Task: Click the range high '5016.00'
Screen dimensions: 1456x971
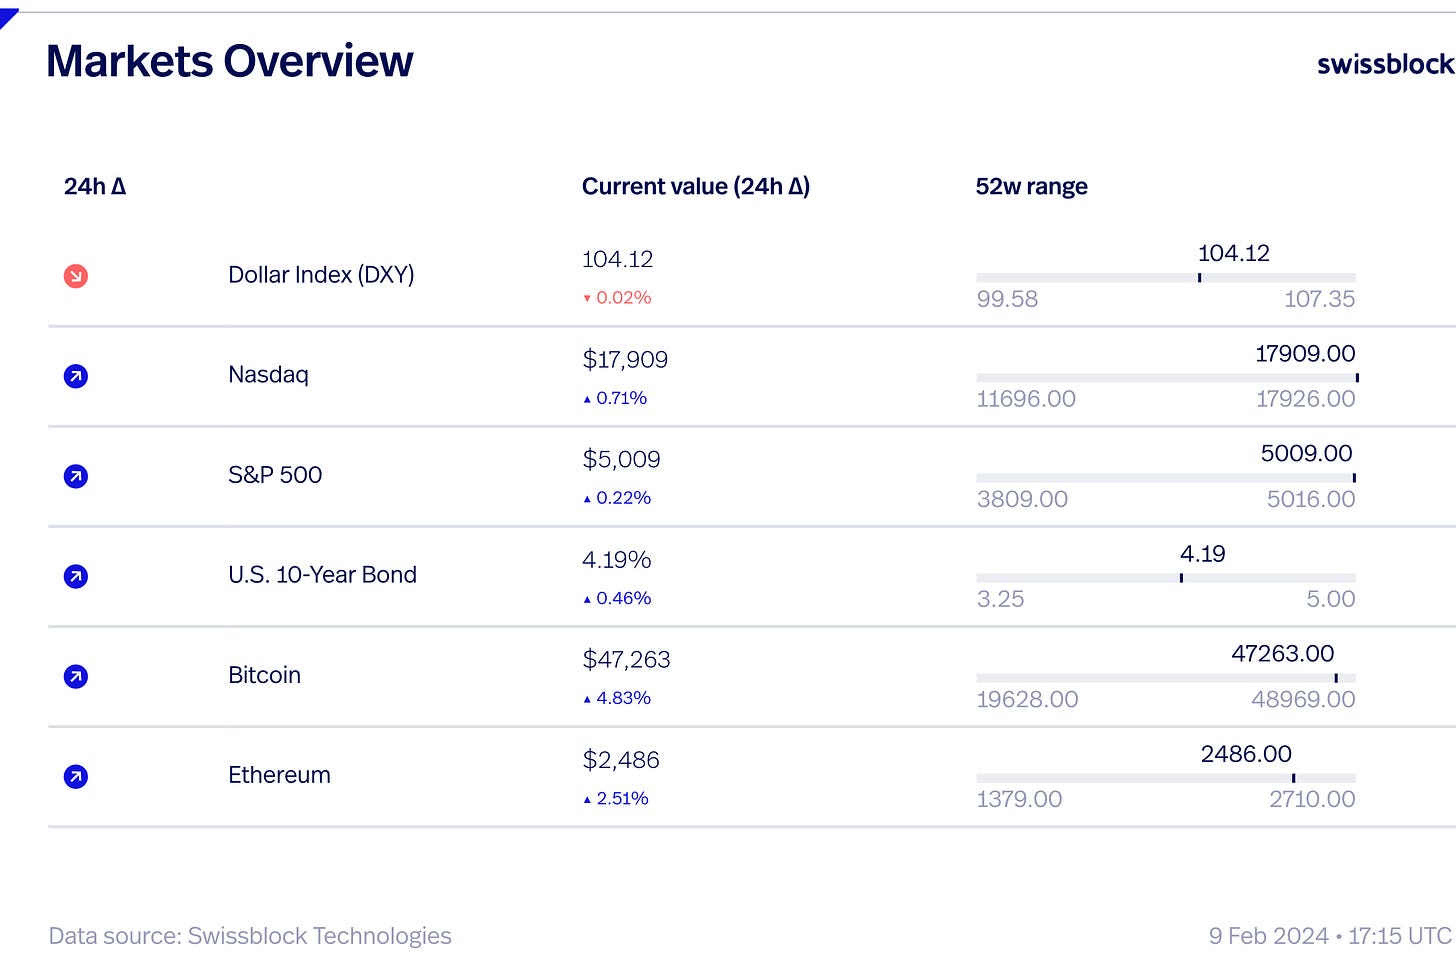Action: 1311,499
